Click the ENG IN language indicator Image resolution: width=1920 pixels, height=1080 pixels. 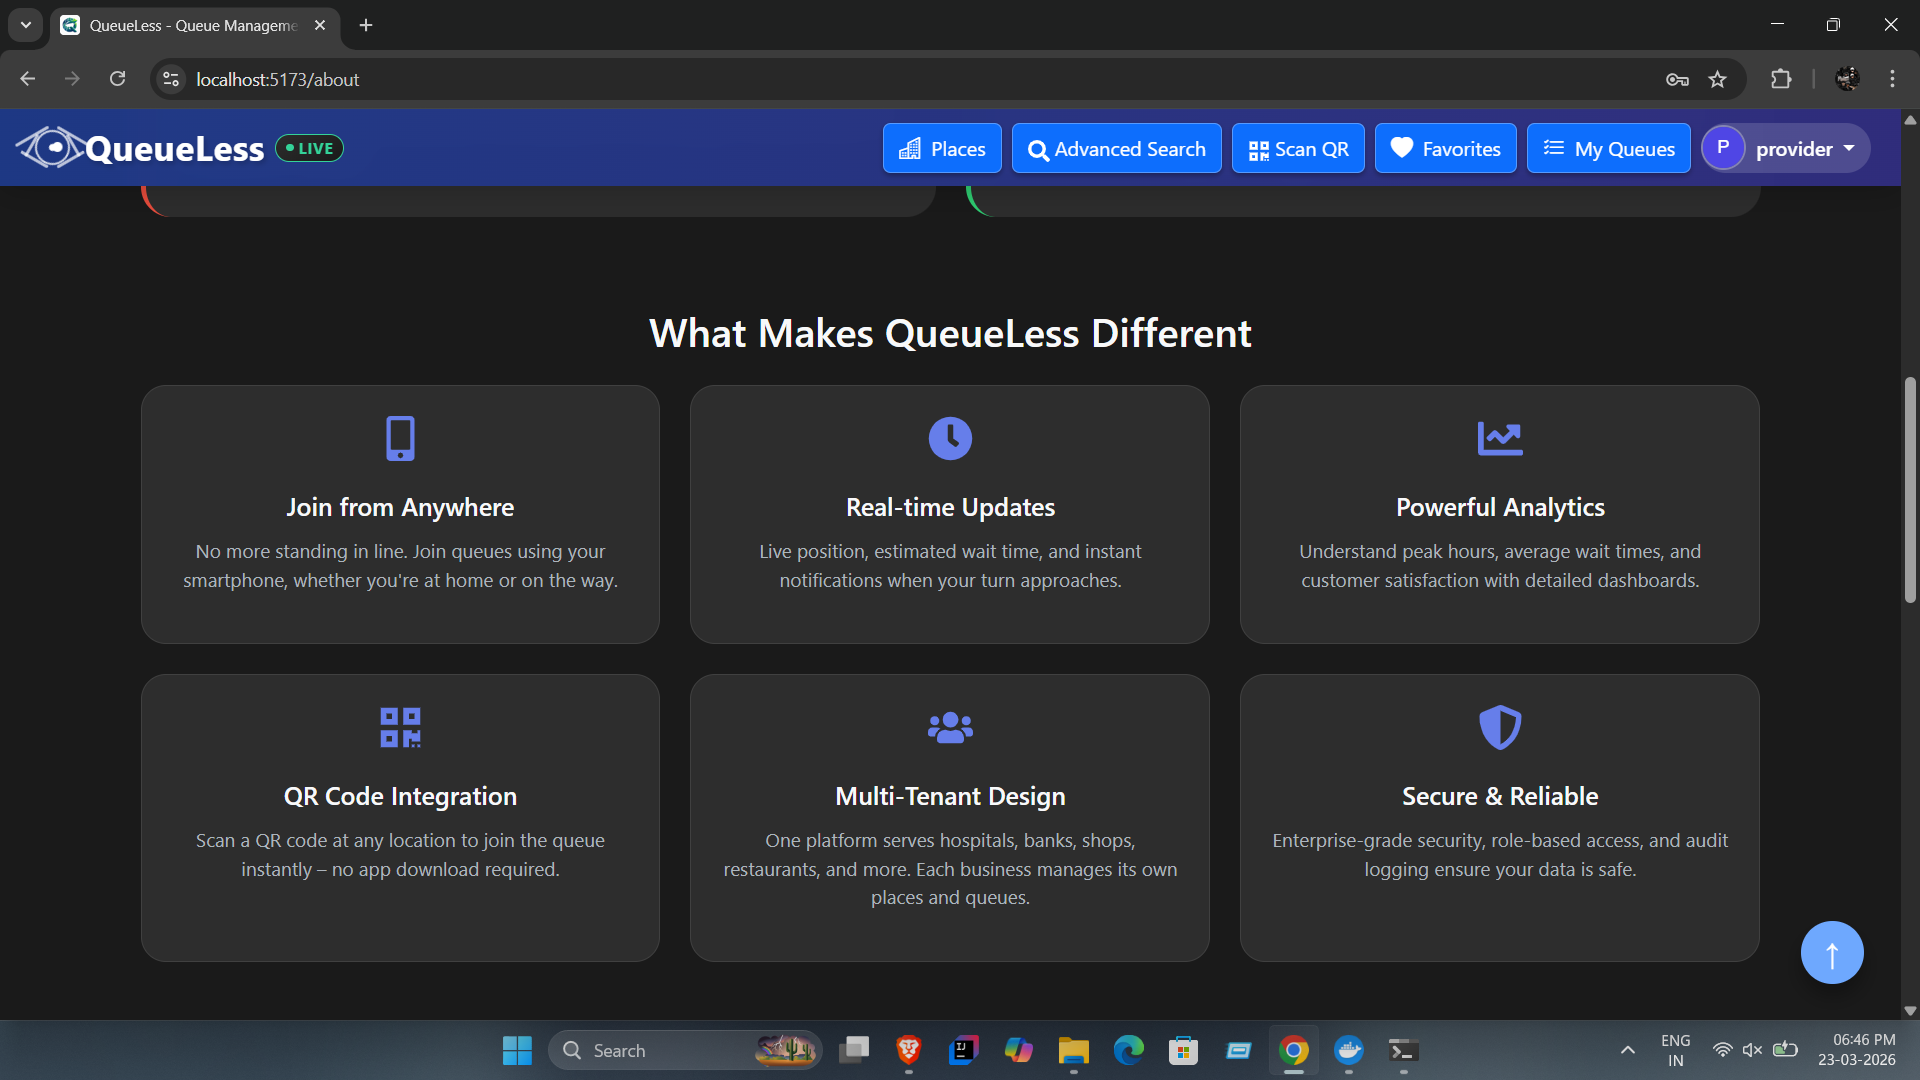[1676, 1050]
